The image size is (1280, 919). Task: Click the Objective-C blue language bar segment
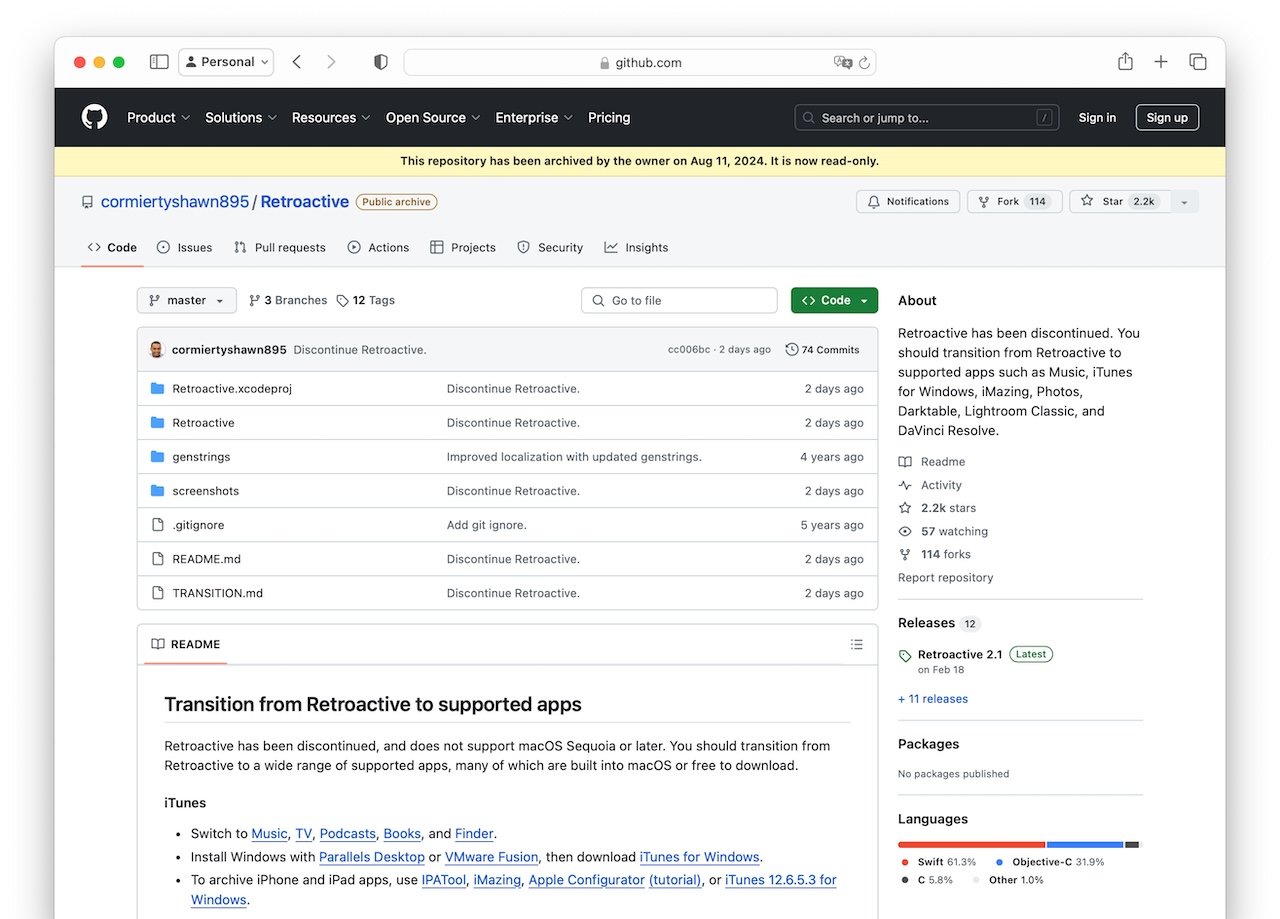(x=1085, y=845)
